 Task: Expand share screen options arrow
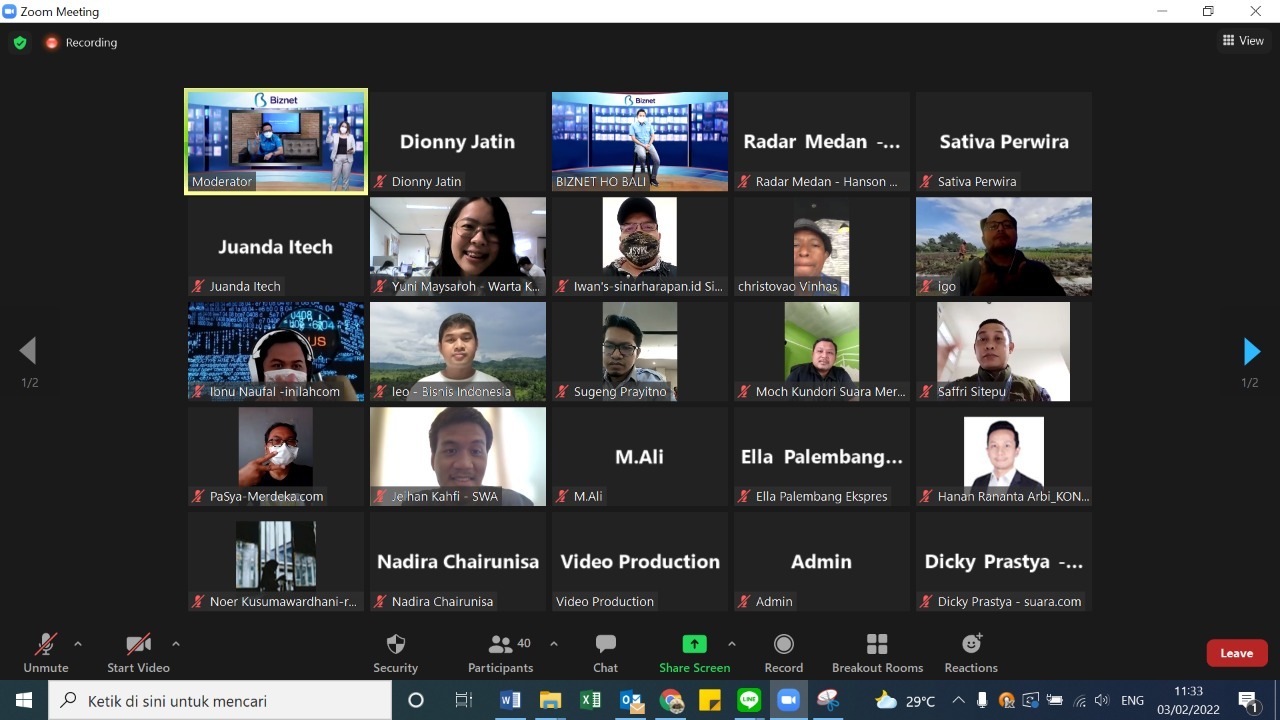[732, 644]
